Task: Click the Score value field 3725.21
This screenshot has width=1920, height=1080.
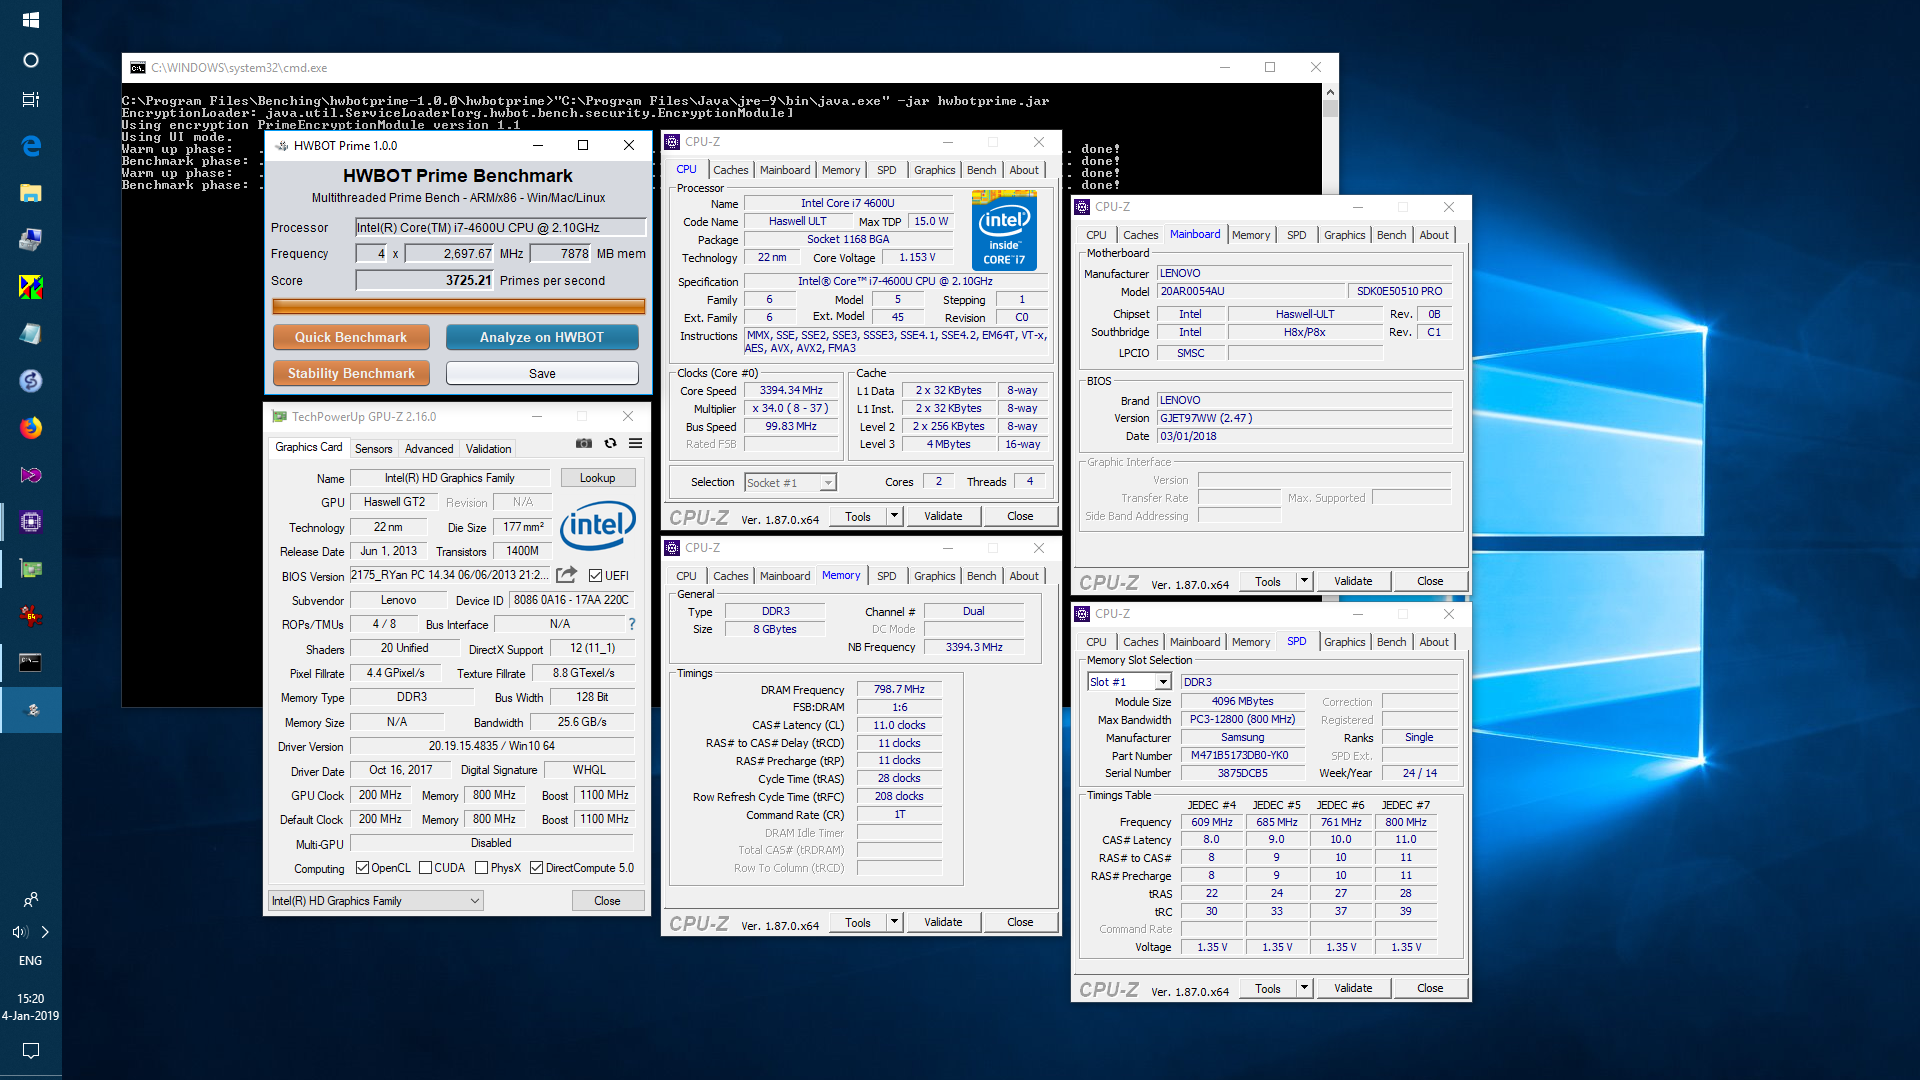Action: (424, 281)
